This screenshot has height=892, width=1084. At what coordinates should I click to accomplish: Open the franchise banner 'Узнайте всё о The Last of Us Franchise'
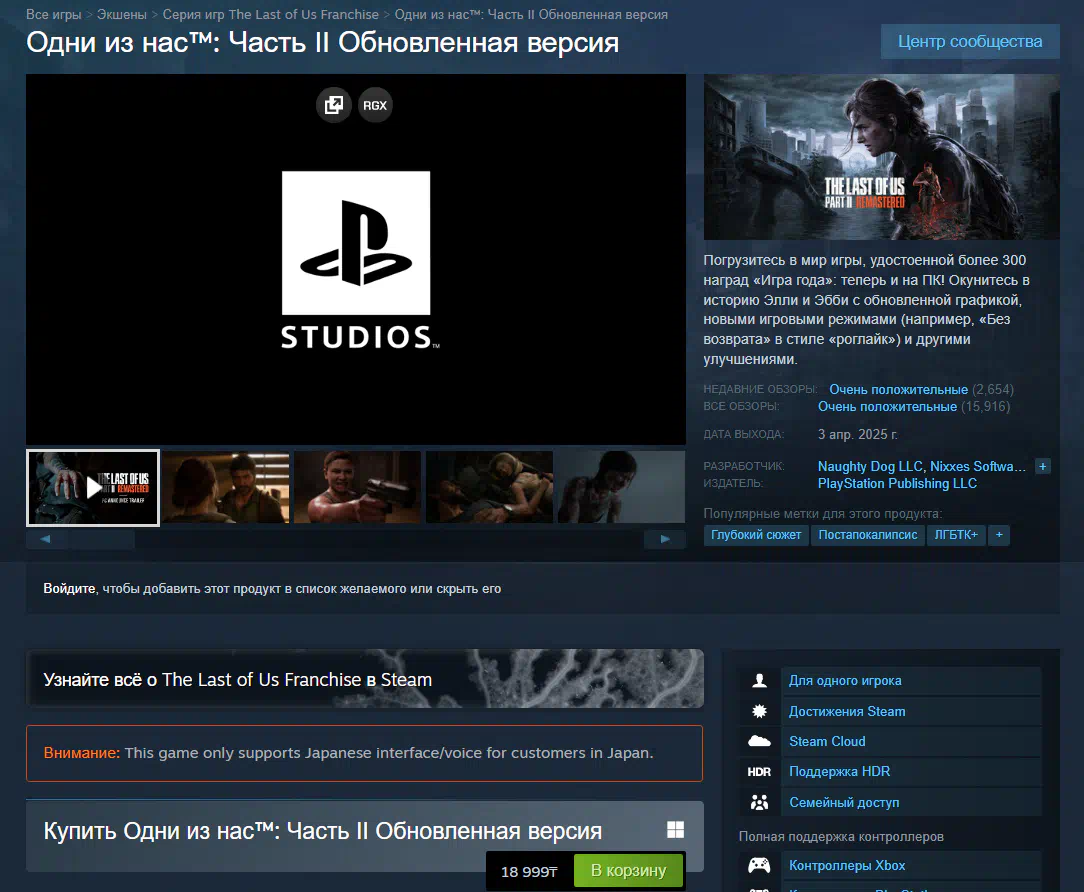coord(365,678)
